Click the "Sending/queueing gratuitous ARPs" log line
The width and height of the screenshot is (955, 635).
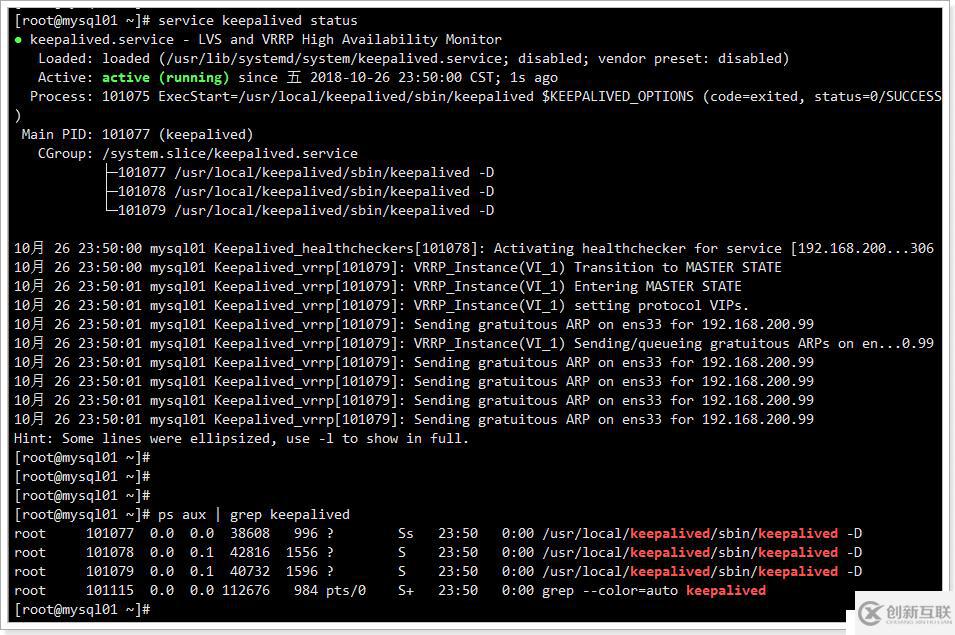click(x=701, y=344)
